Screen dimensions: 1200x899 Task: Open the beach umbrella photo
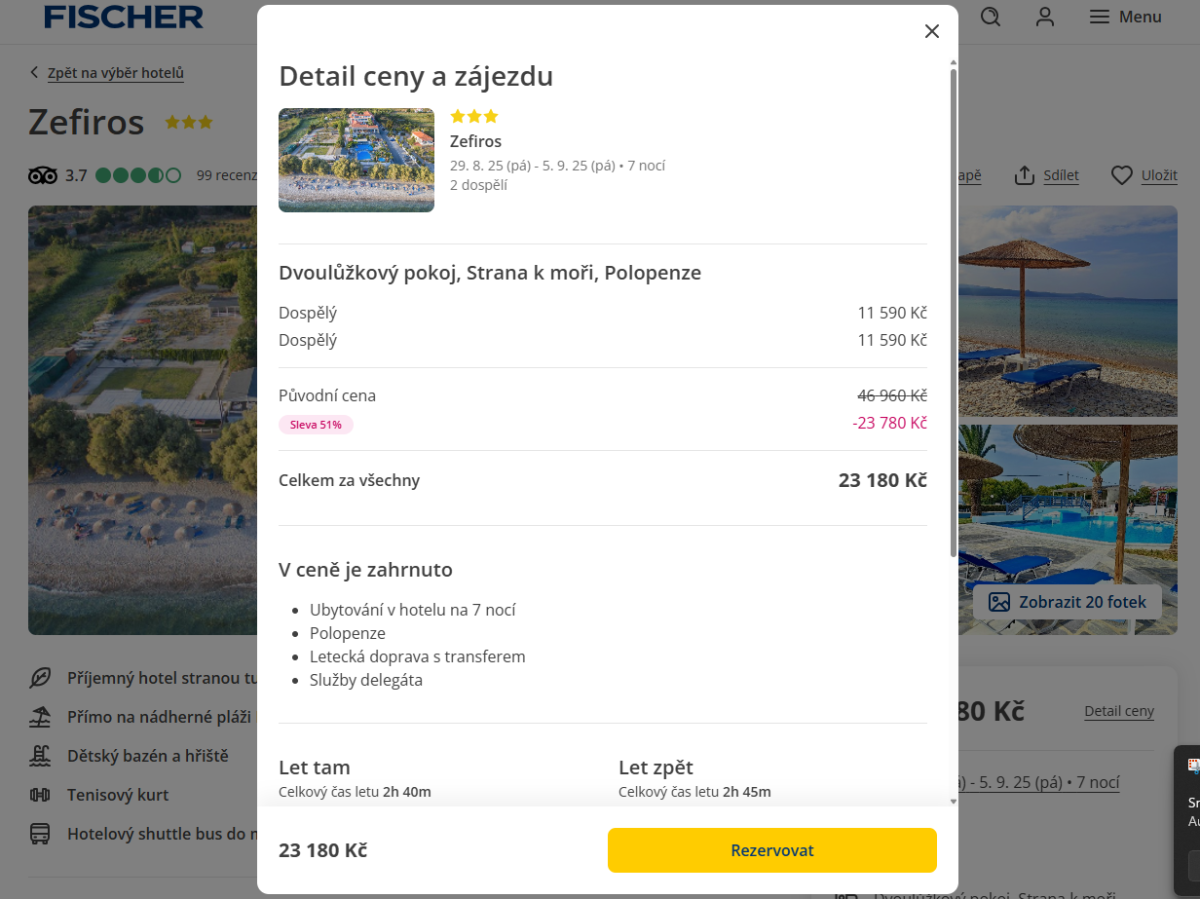(1068, 311)
